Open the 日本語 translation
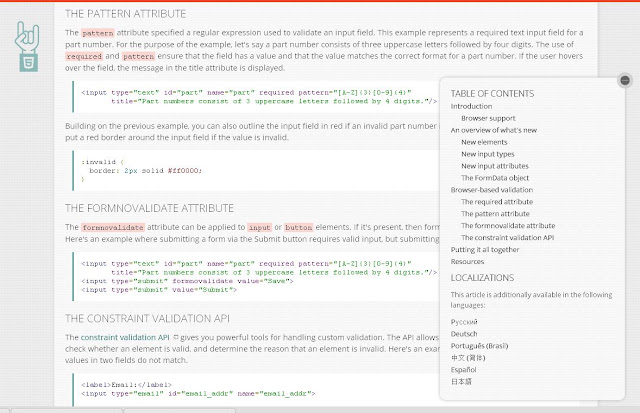 (x=461, y=382)
